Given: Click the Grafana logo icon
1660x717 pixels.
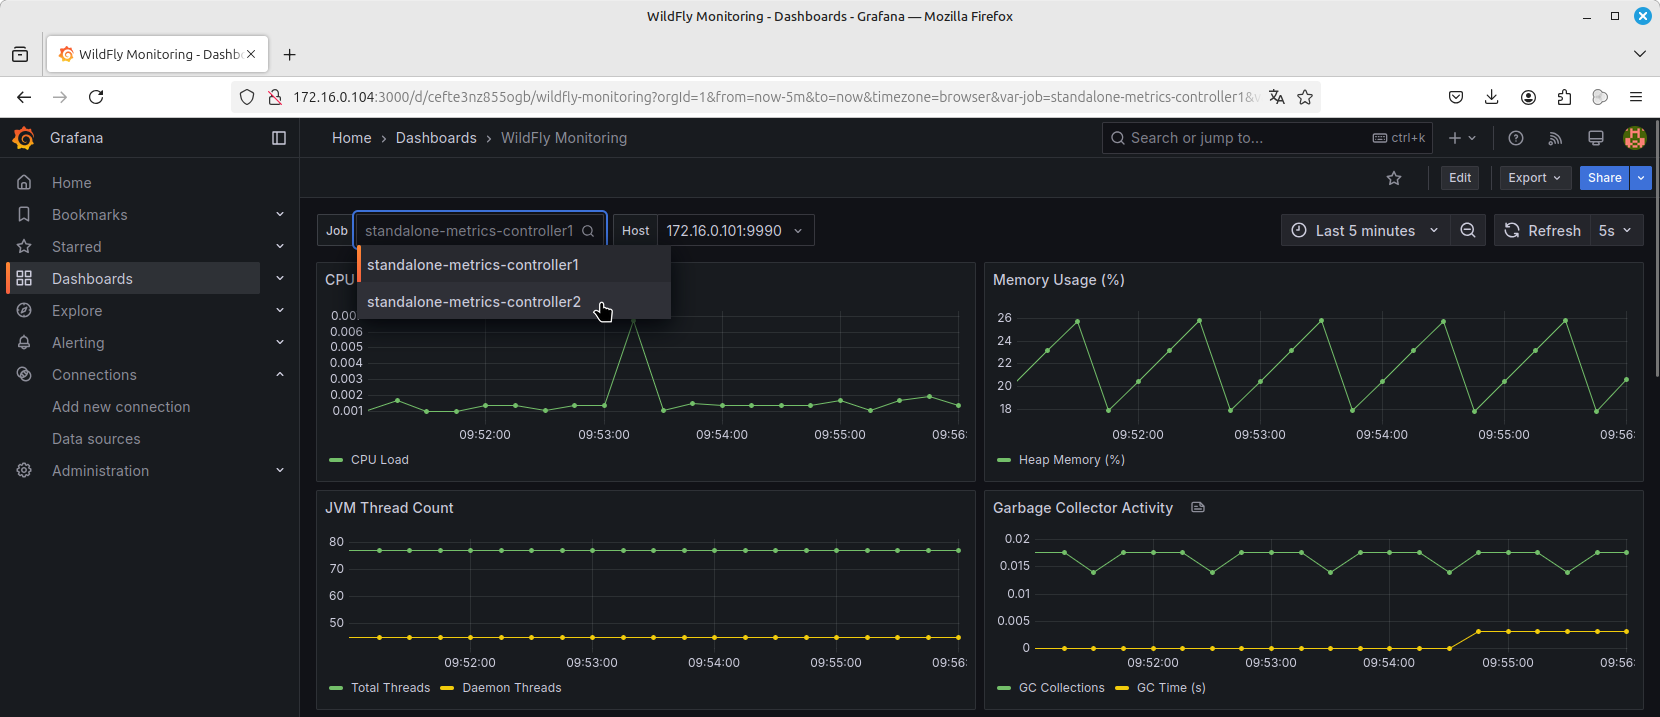Looking at the screenshot, I should pyautogui.click(x=24, y=138).
